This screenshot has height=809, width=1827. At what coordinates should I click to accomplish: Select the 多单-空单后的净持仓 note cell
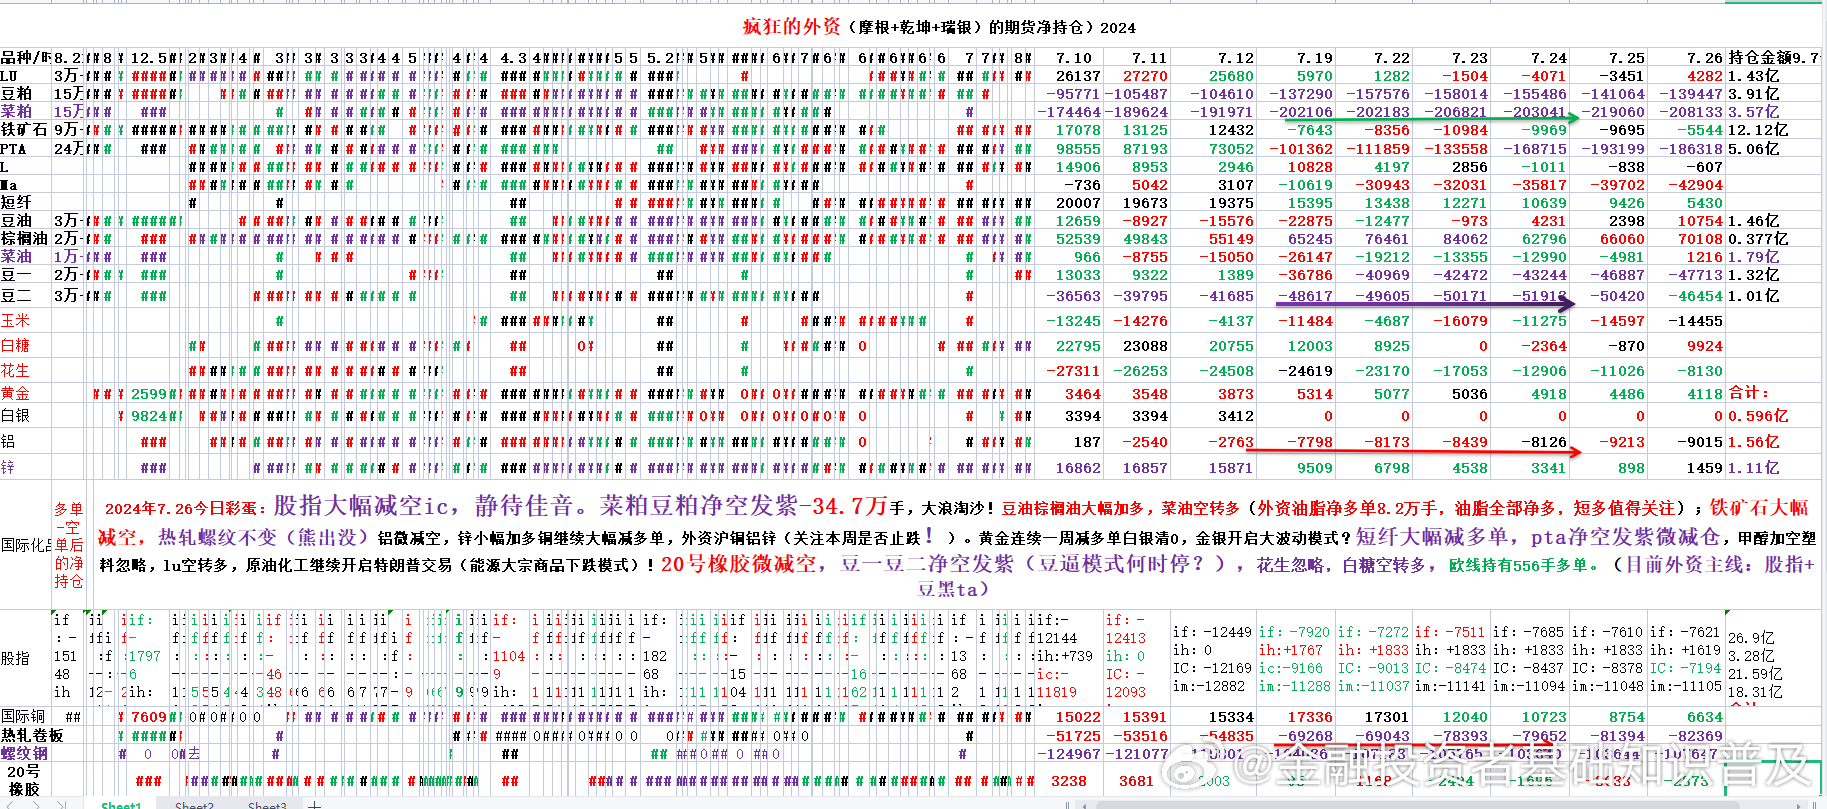coord(69,545)
